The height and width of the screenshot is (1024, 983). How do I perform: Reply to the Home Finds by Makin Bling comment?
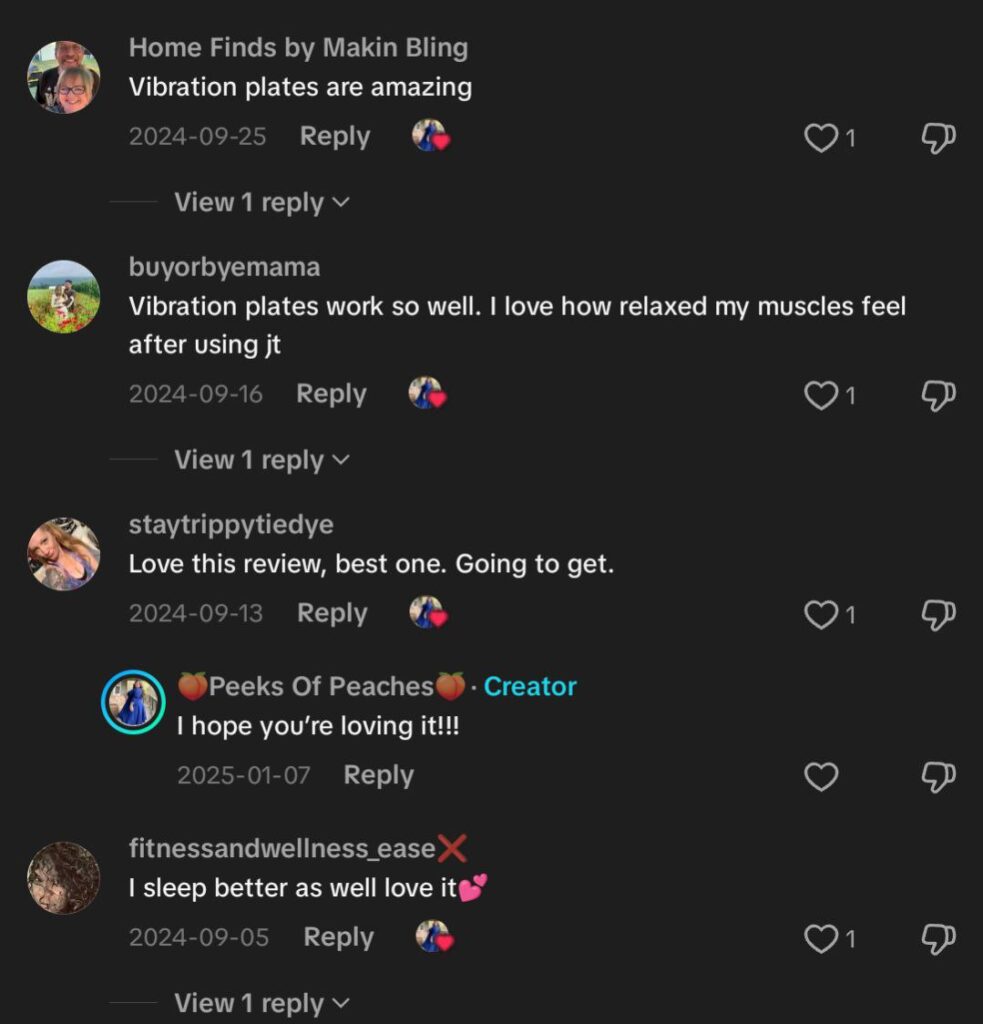pyautogui.click(x=335, y=137)
